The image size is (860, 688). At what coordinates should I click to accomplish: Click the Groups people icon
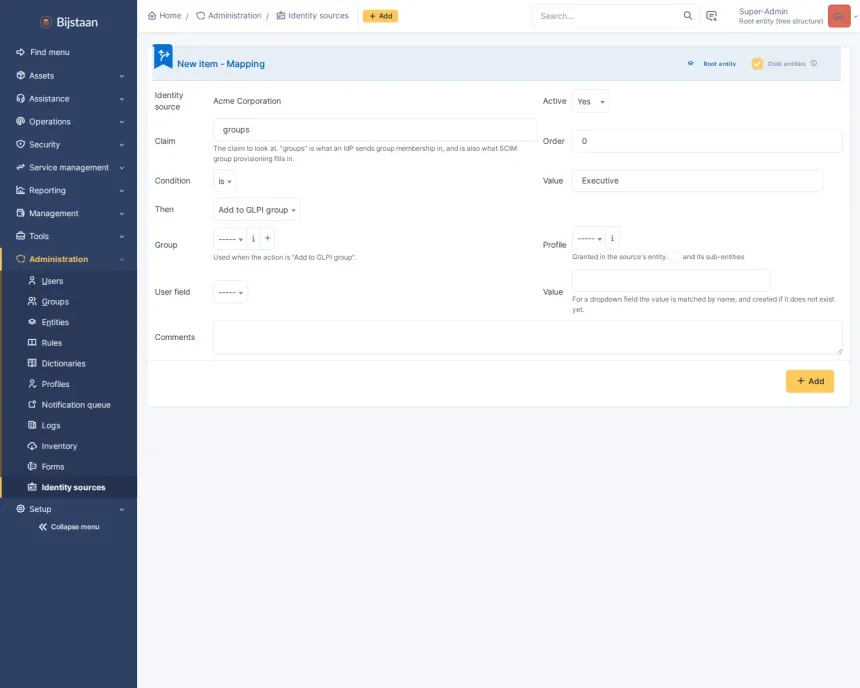[32, 301]
